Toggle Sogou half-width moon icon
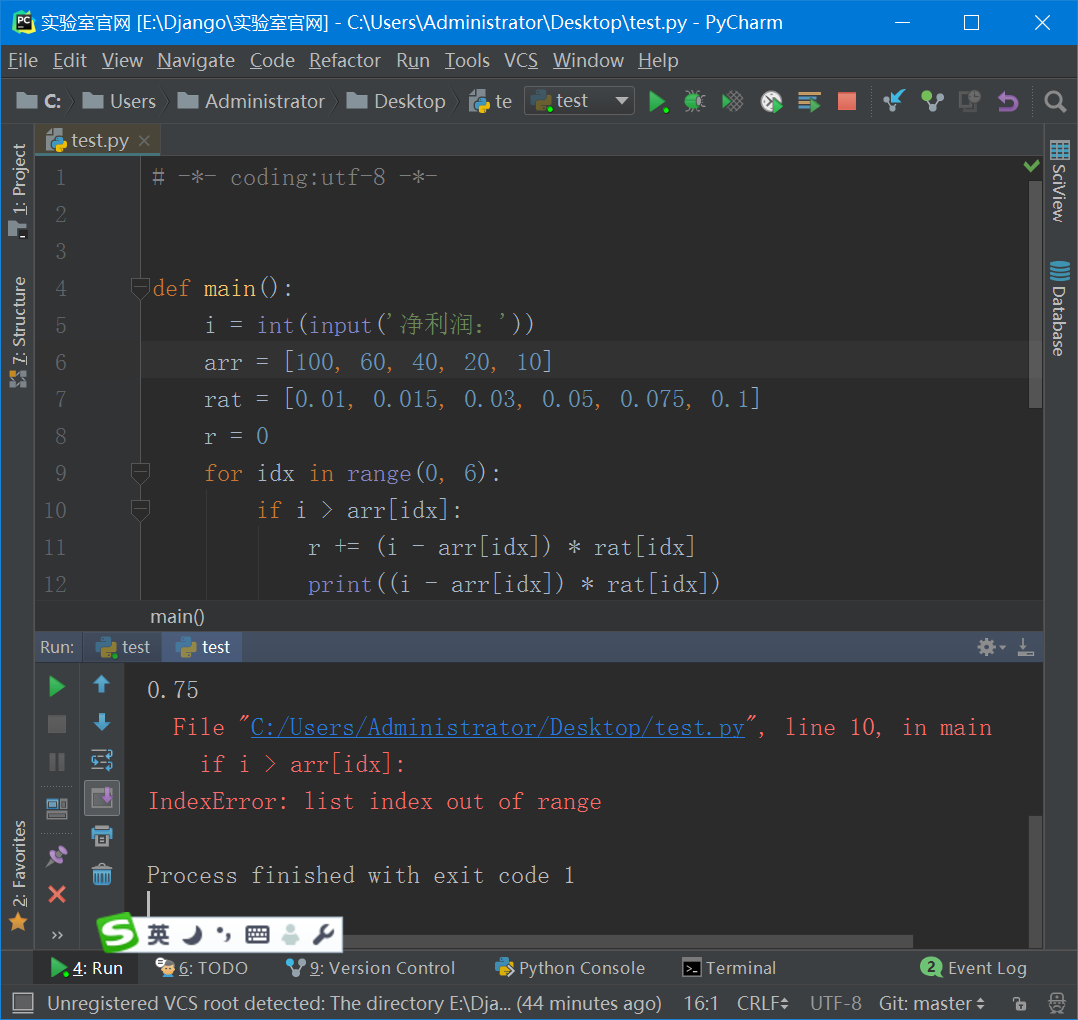1078x1020 pixels. tap(192, 934)
